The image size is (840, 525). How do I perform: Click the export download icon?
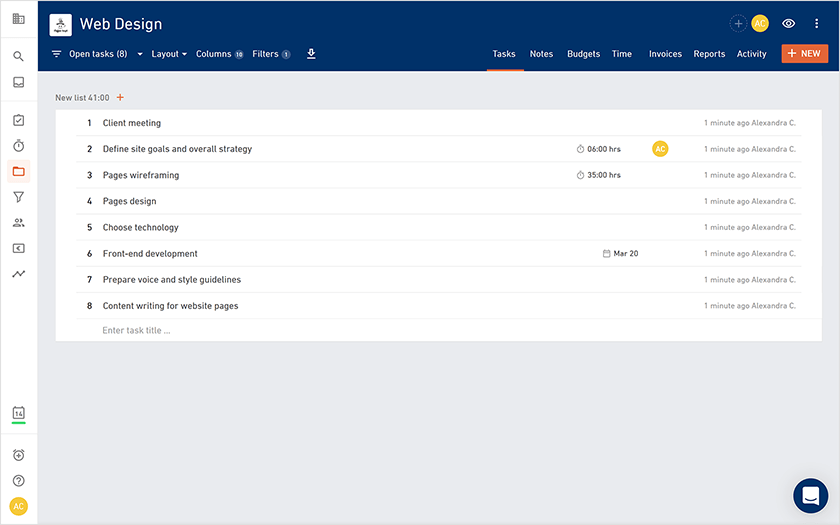coord(311,54)
